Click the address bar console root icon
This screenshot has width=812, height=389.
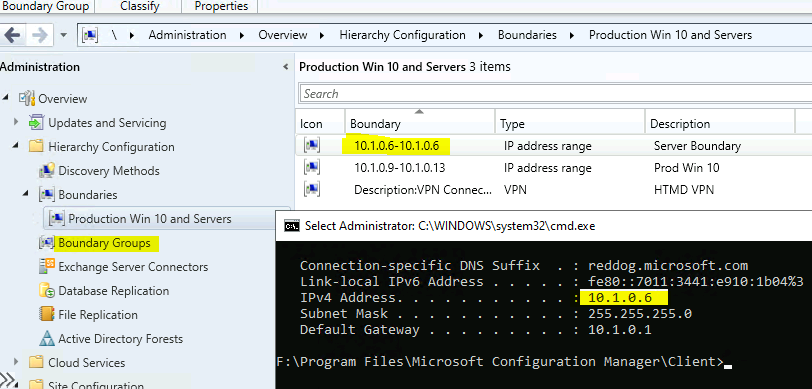[91, 35]
